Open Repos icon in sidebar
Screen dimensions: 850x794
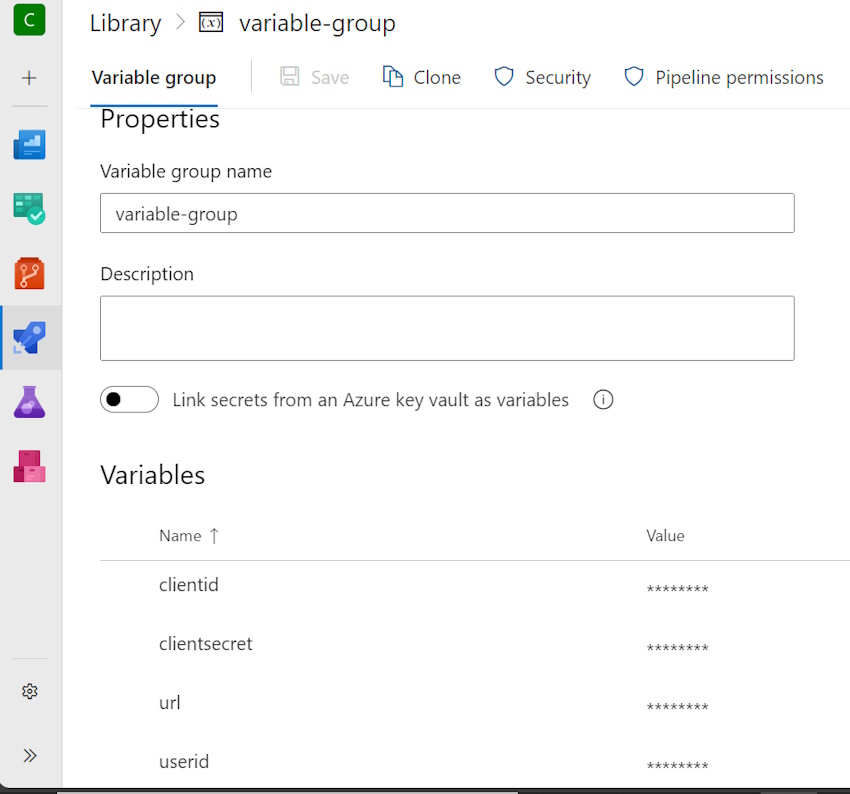pos(30,273)
